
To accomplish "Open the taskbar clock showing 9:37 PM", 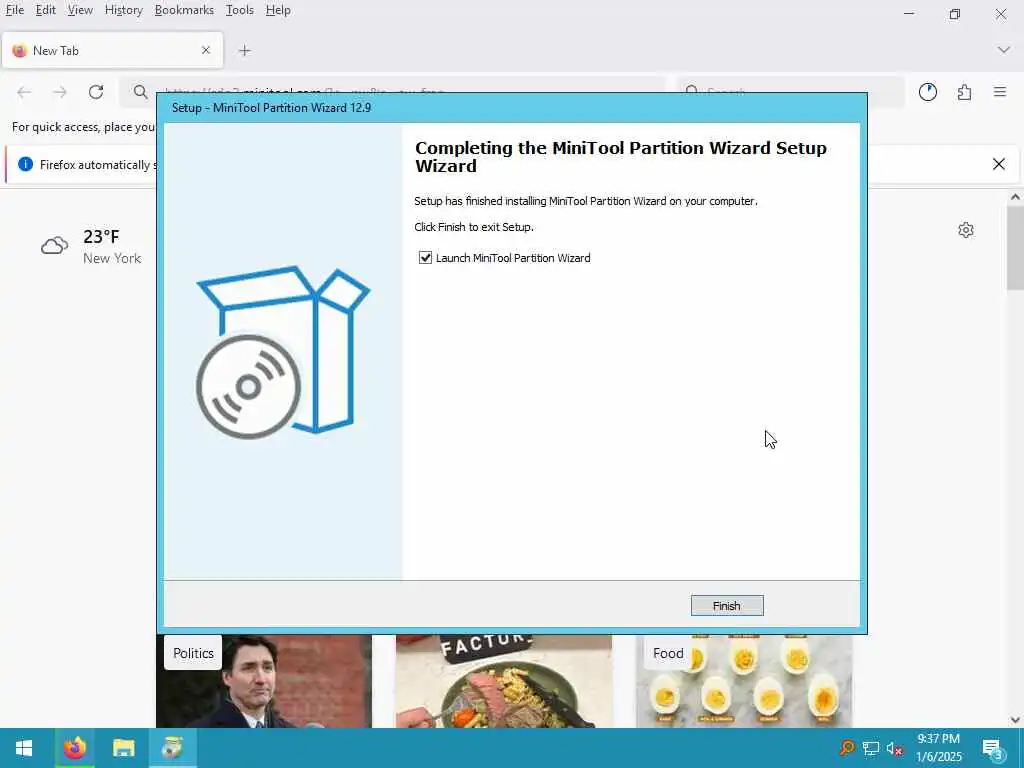I will (939, 748).
